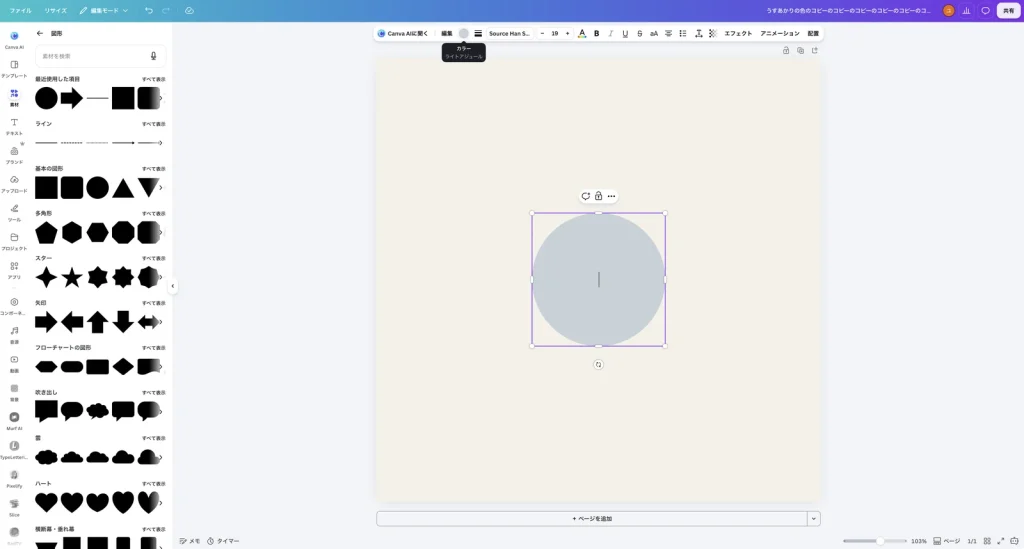1024x549 pixels.
Task: Undo the last action
Action: [x=149, y=10]
